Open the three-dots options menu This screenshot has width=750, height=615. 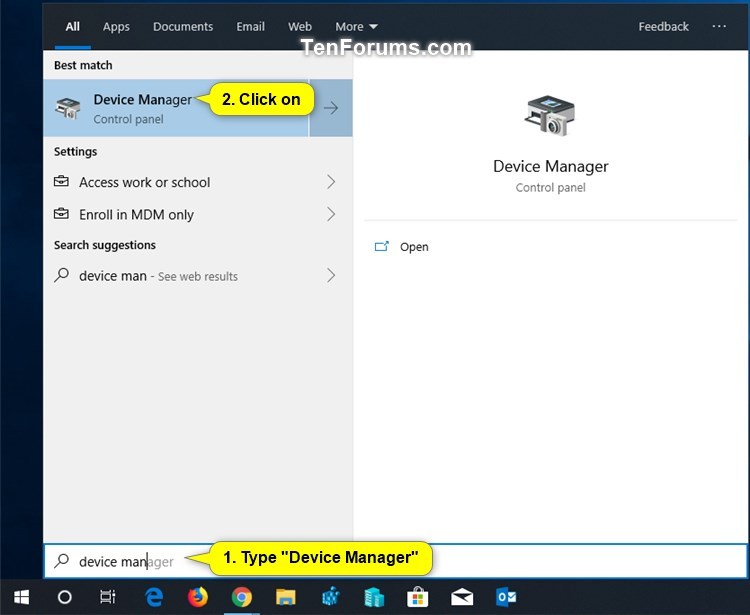pos(719,26)
